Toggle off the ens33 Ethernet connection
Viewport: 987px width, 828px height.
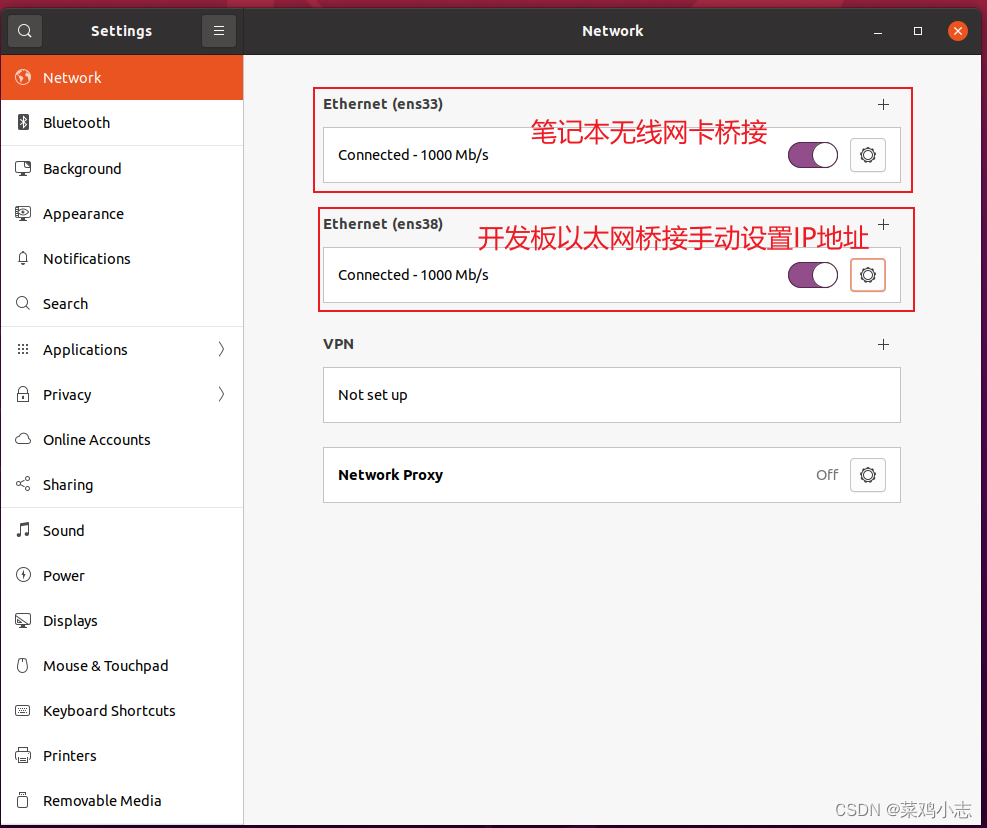(813, 155)
